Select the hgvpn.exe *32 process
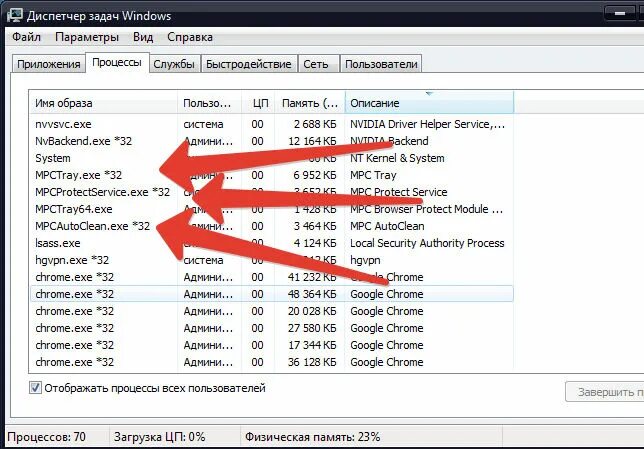Screen dimensions: 644x449 click(x=271, y=260)
